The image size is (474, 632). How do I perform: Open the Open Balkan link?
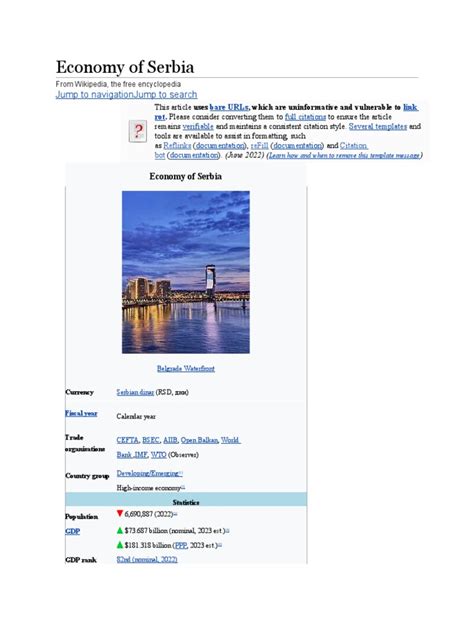pyautogui.click(x=199, y=440)
